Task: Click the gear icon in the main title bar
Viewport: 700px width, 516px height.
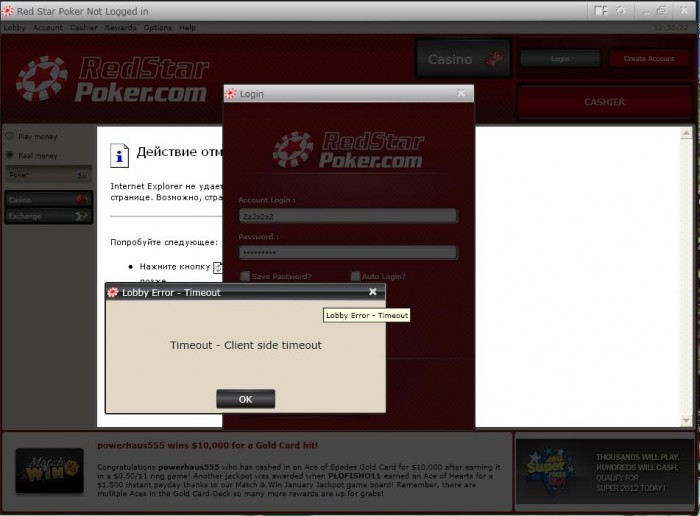Action: [621, 10]
